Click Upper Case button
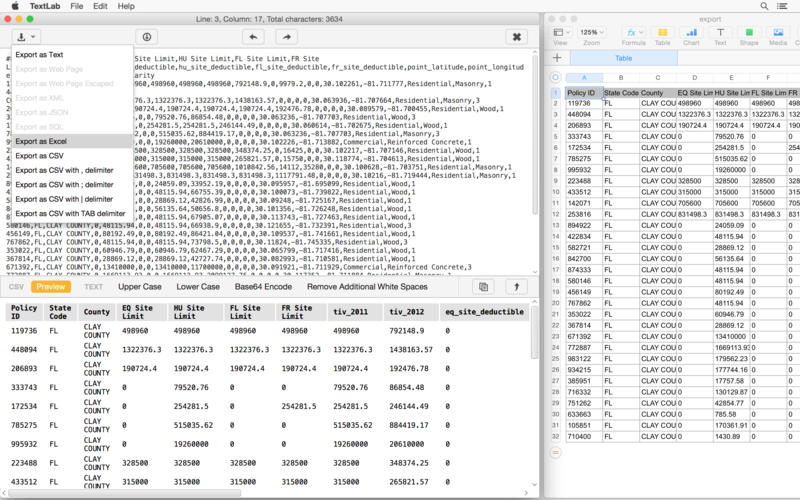This screenshot has height=500, width=800. click(x=140, y=287)
